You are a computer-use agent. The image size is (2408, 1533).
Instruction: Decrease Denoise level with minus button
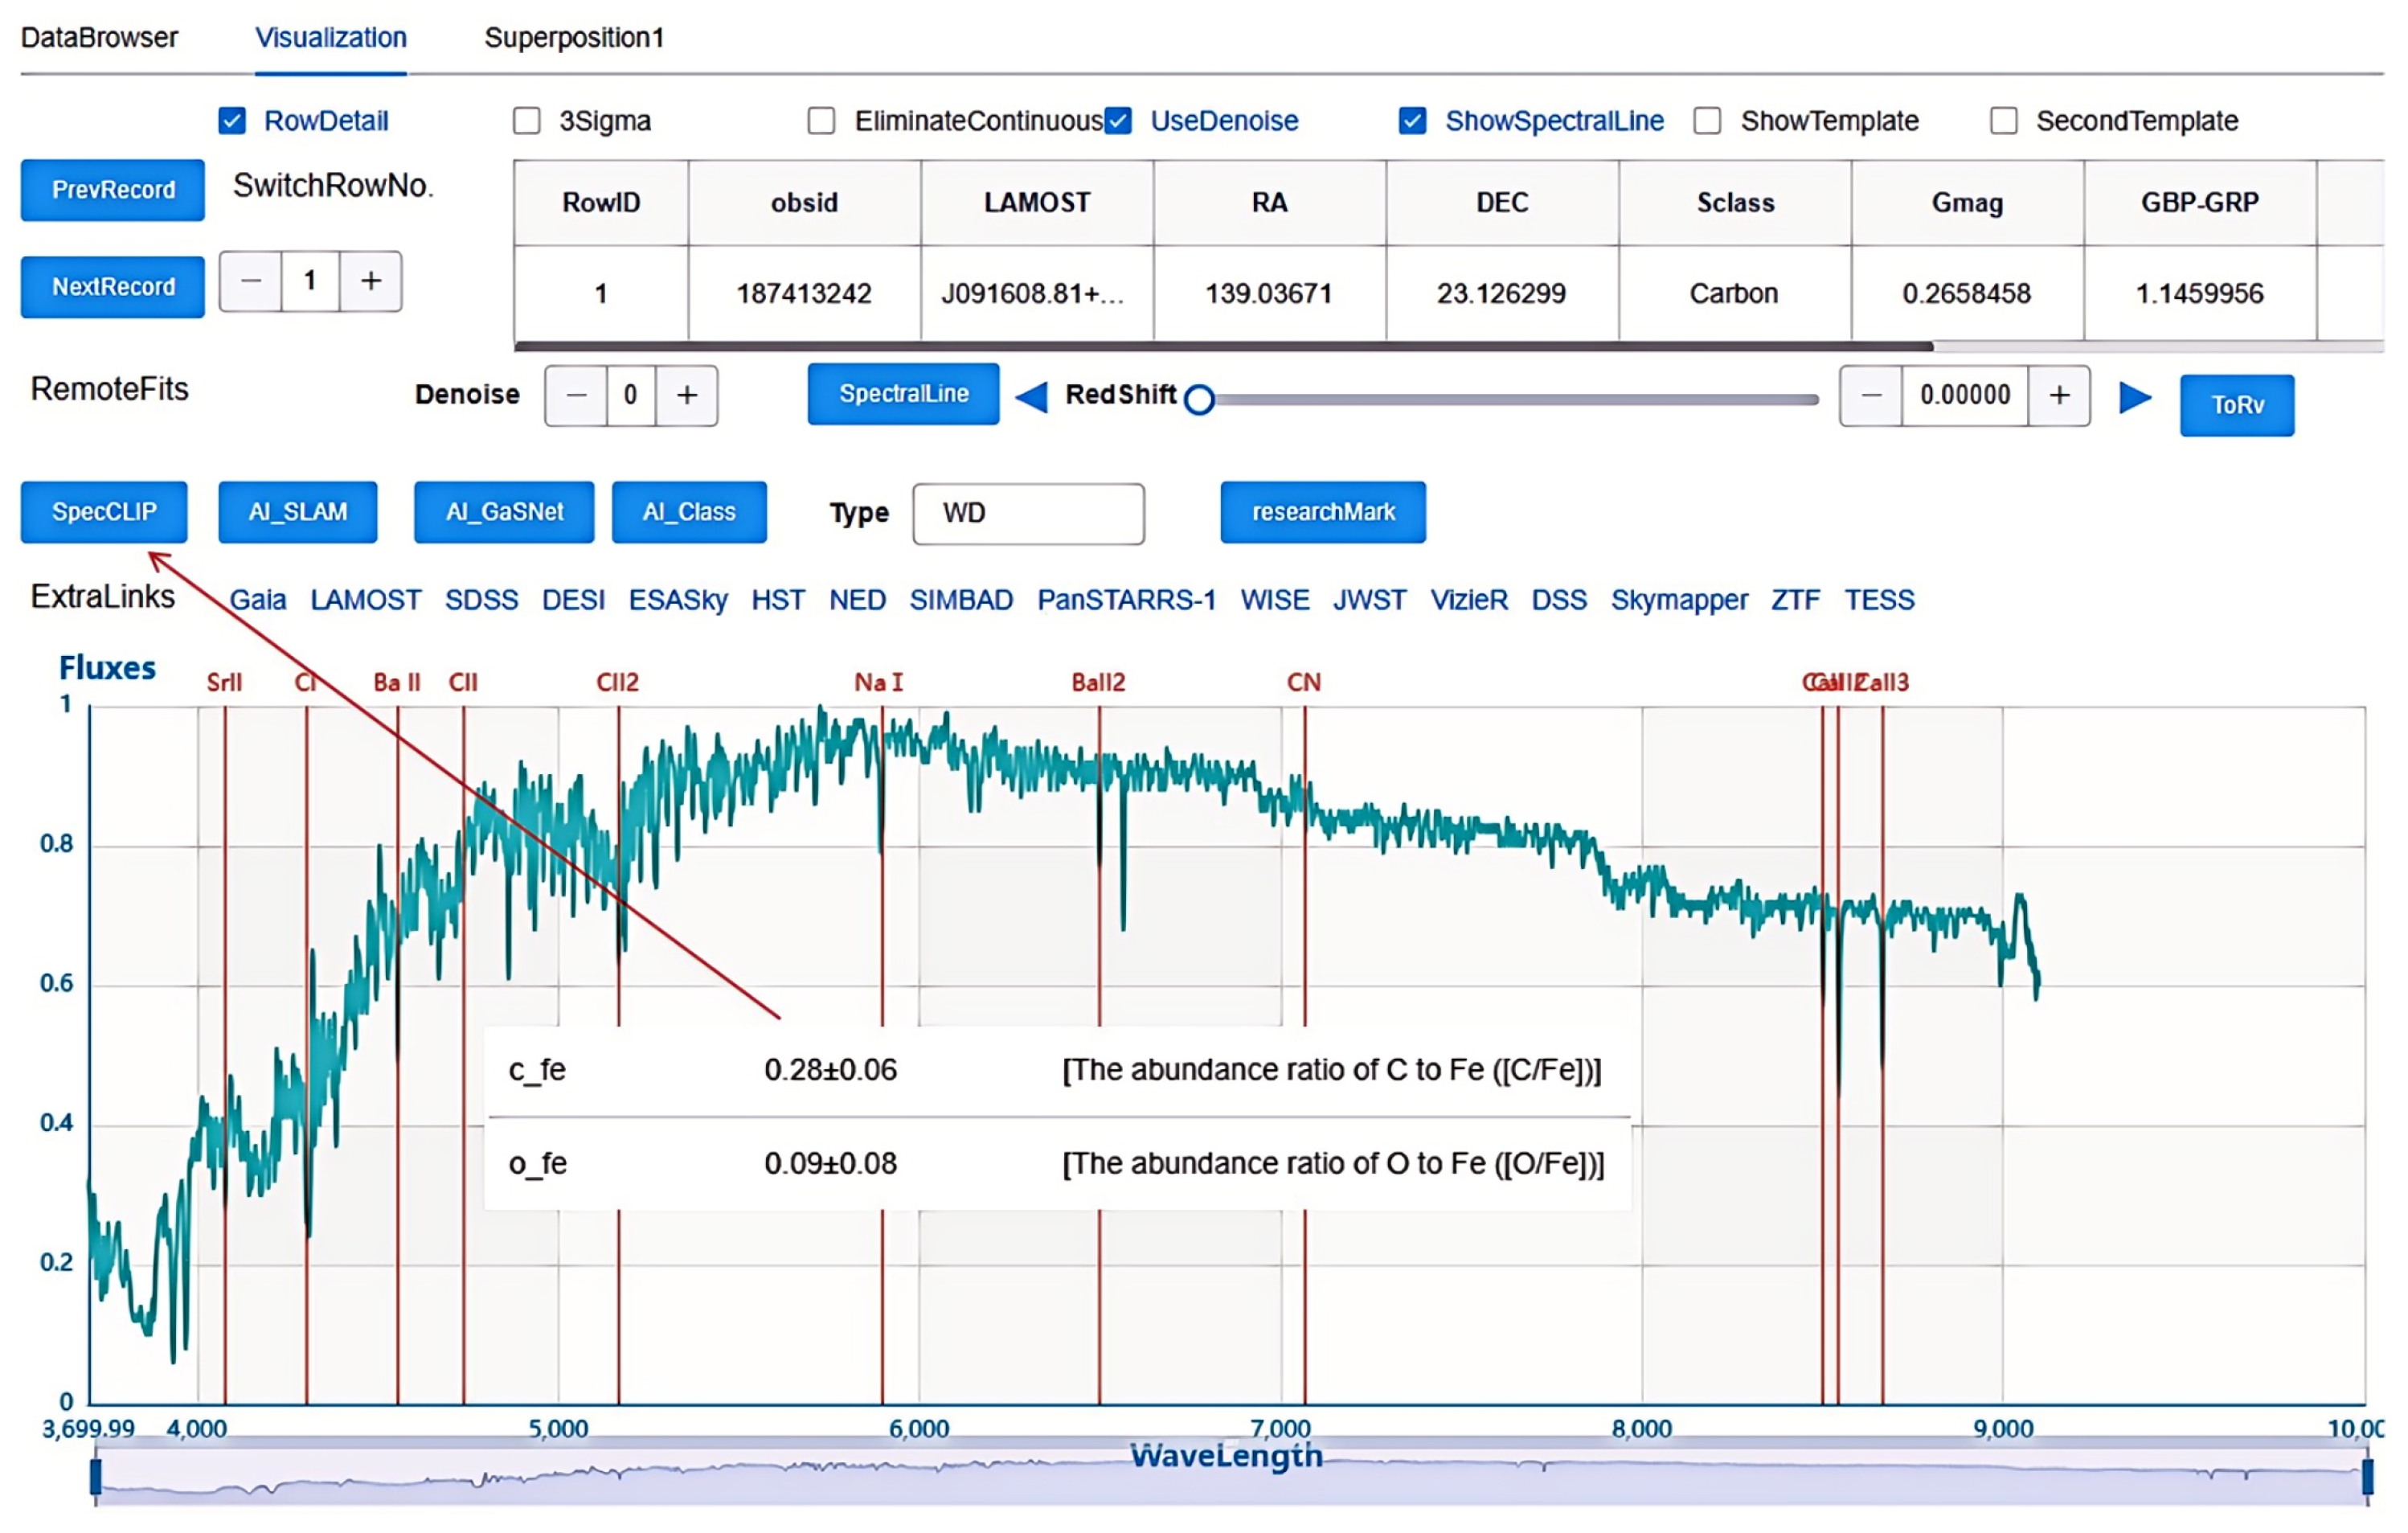[x=576, y=395]
